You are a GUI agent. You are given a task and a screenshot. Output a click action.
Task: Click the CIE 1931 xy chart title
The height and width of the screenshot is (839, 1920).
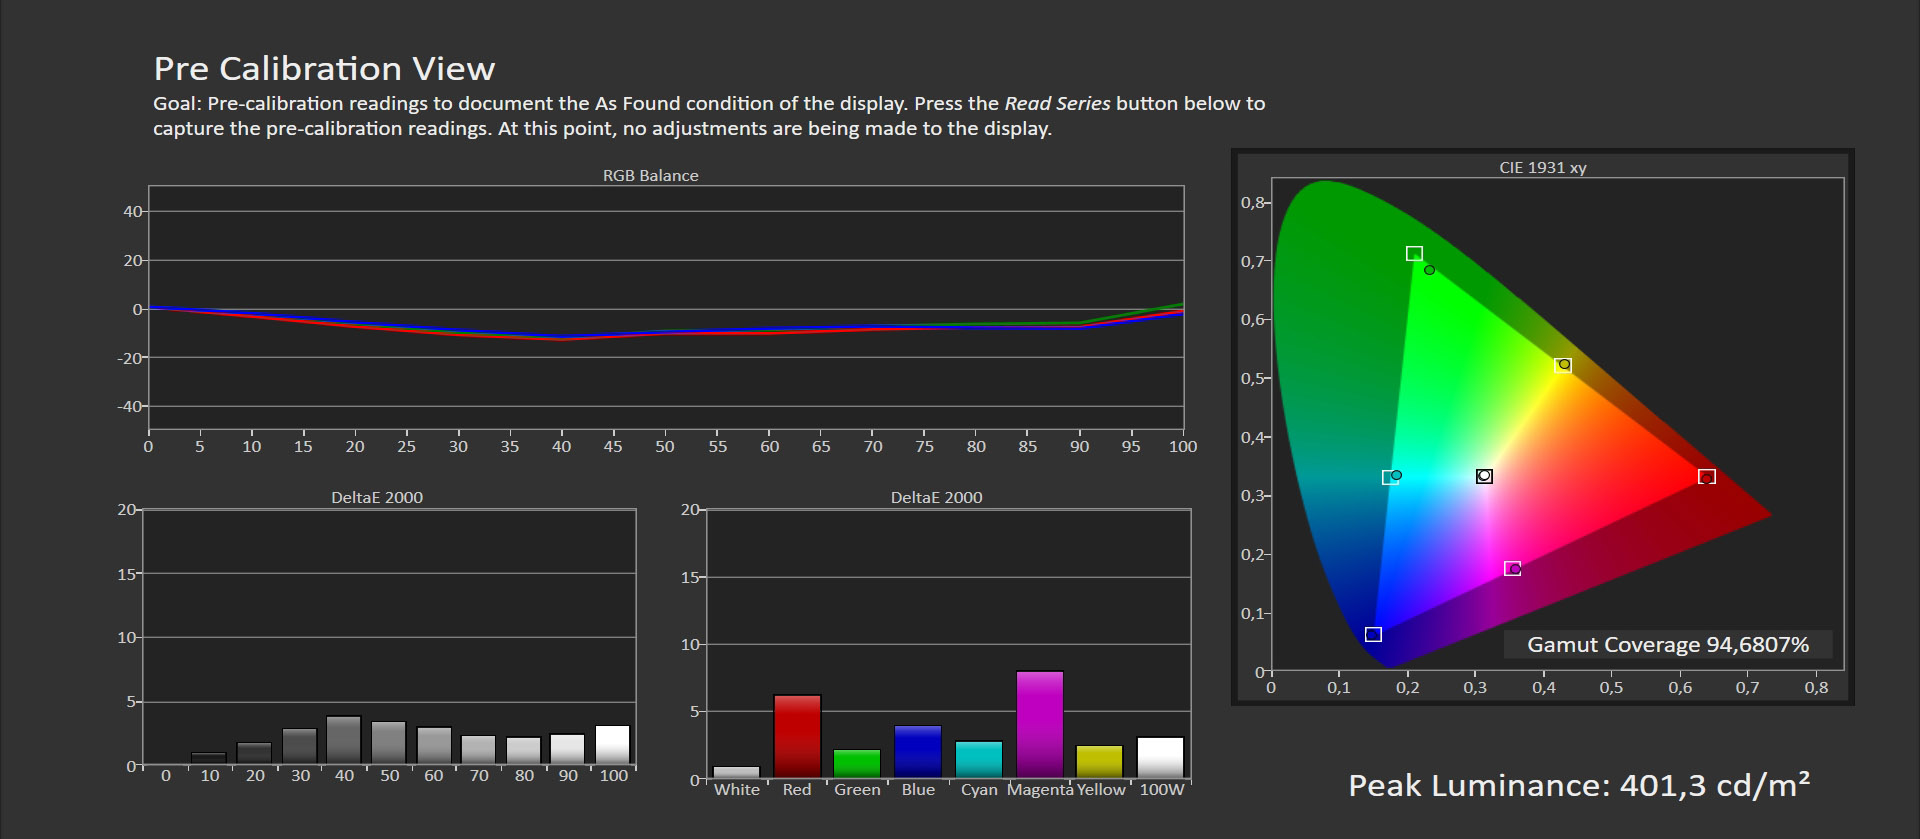1542,167
